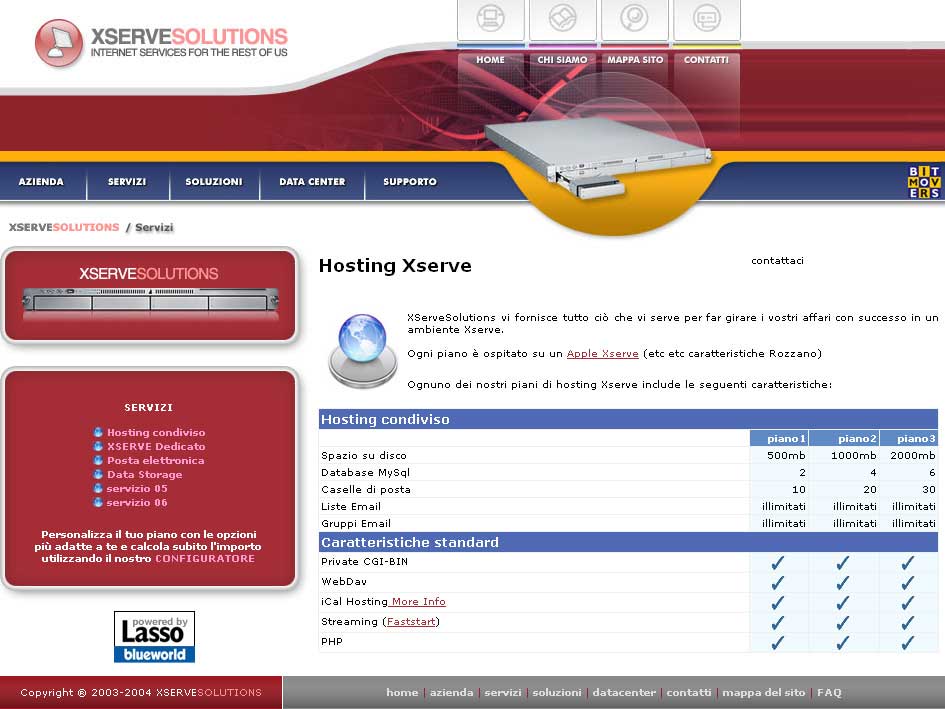The image size is (945, 709).
Task: Click the Xserve server image in banner
Action: coord(597,157)
